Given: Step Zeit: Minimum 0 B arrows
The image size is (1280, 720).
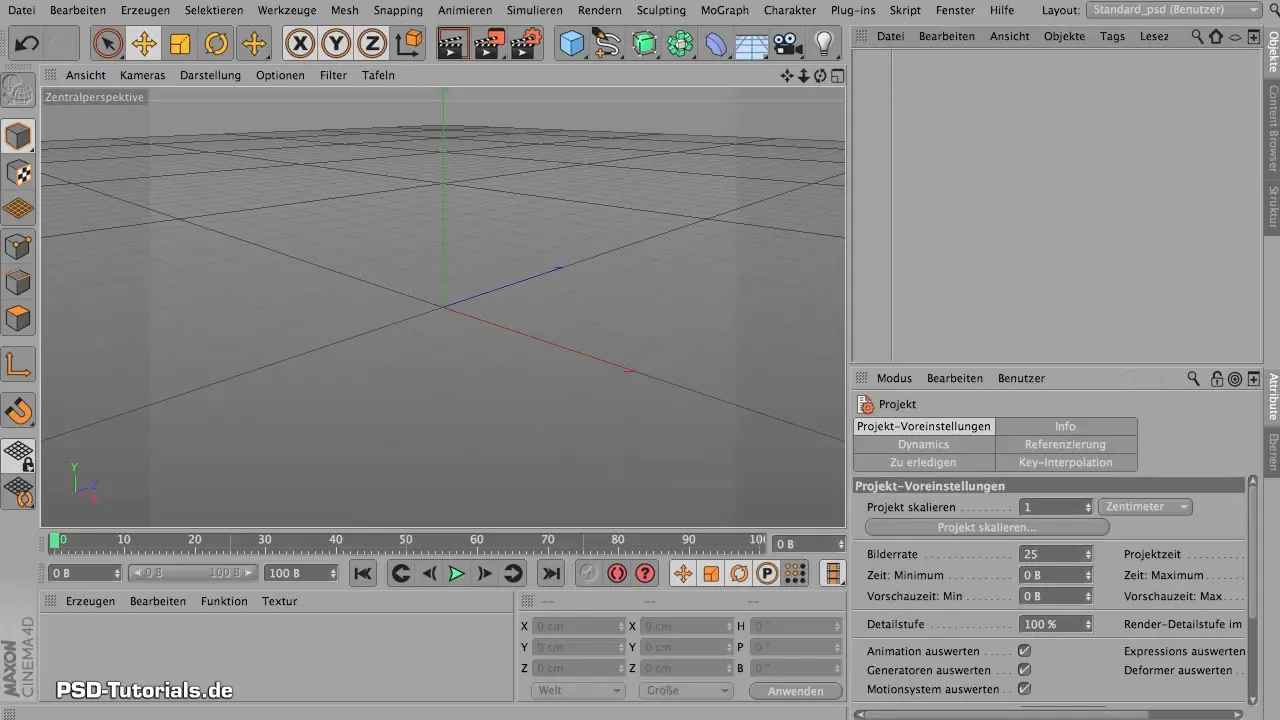Looking at the screenshot, I should click(1088, 576).
